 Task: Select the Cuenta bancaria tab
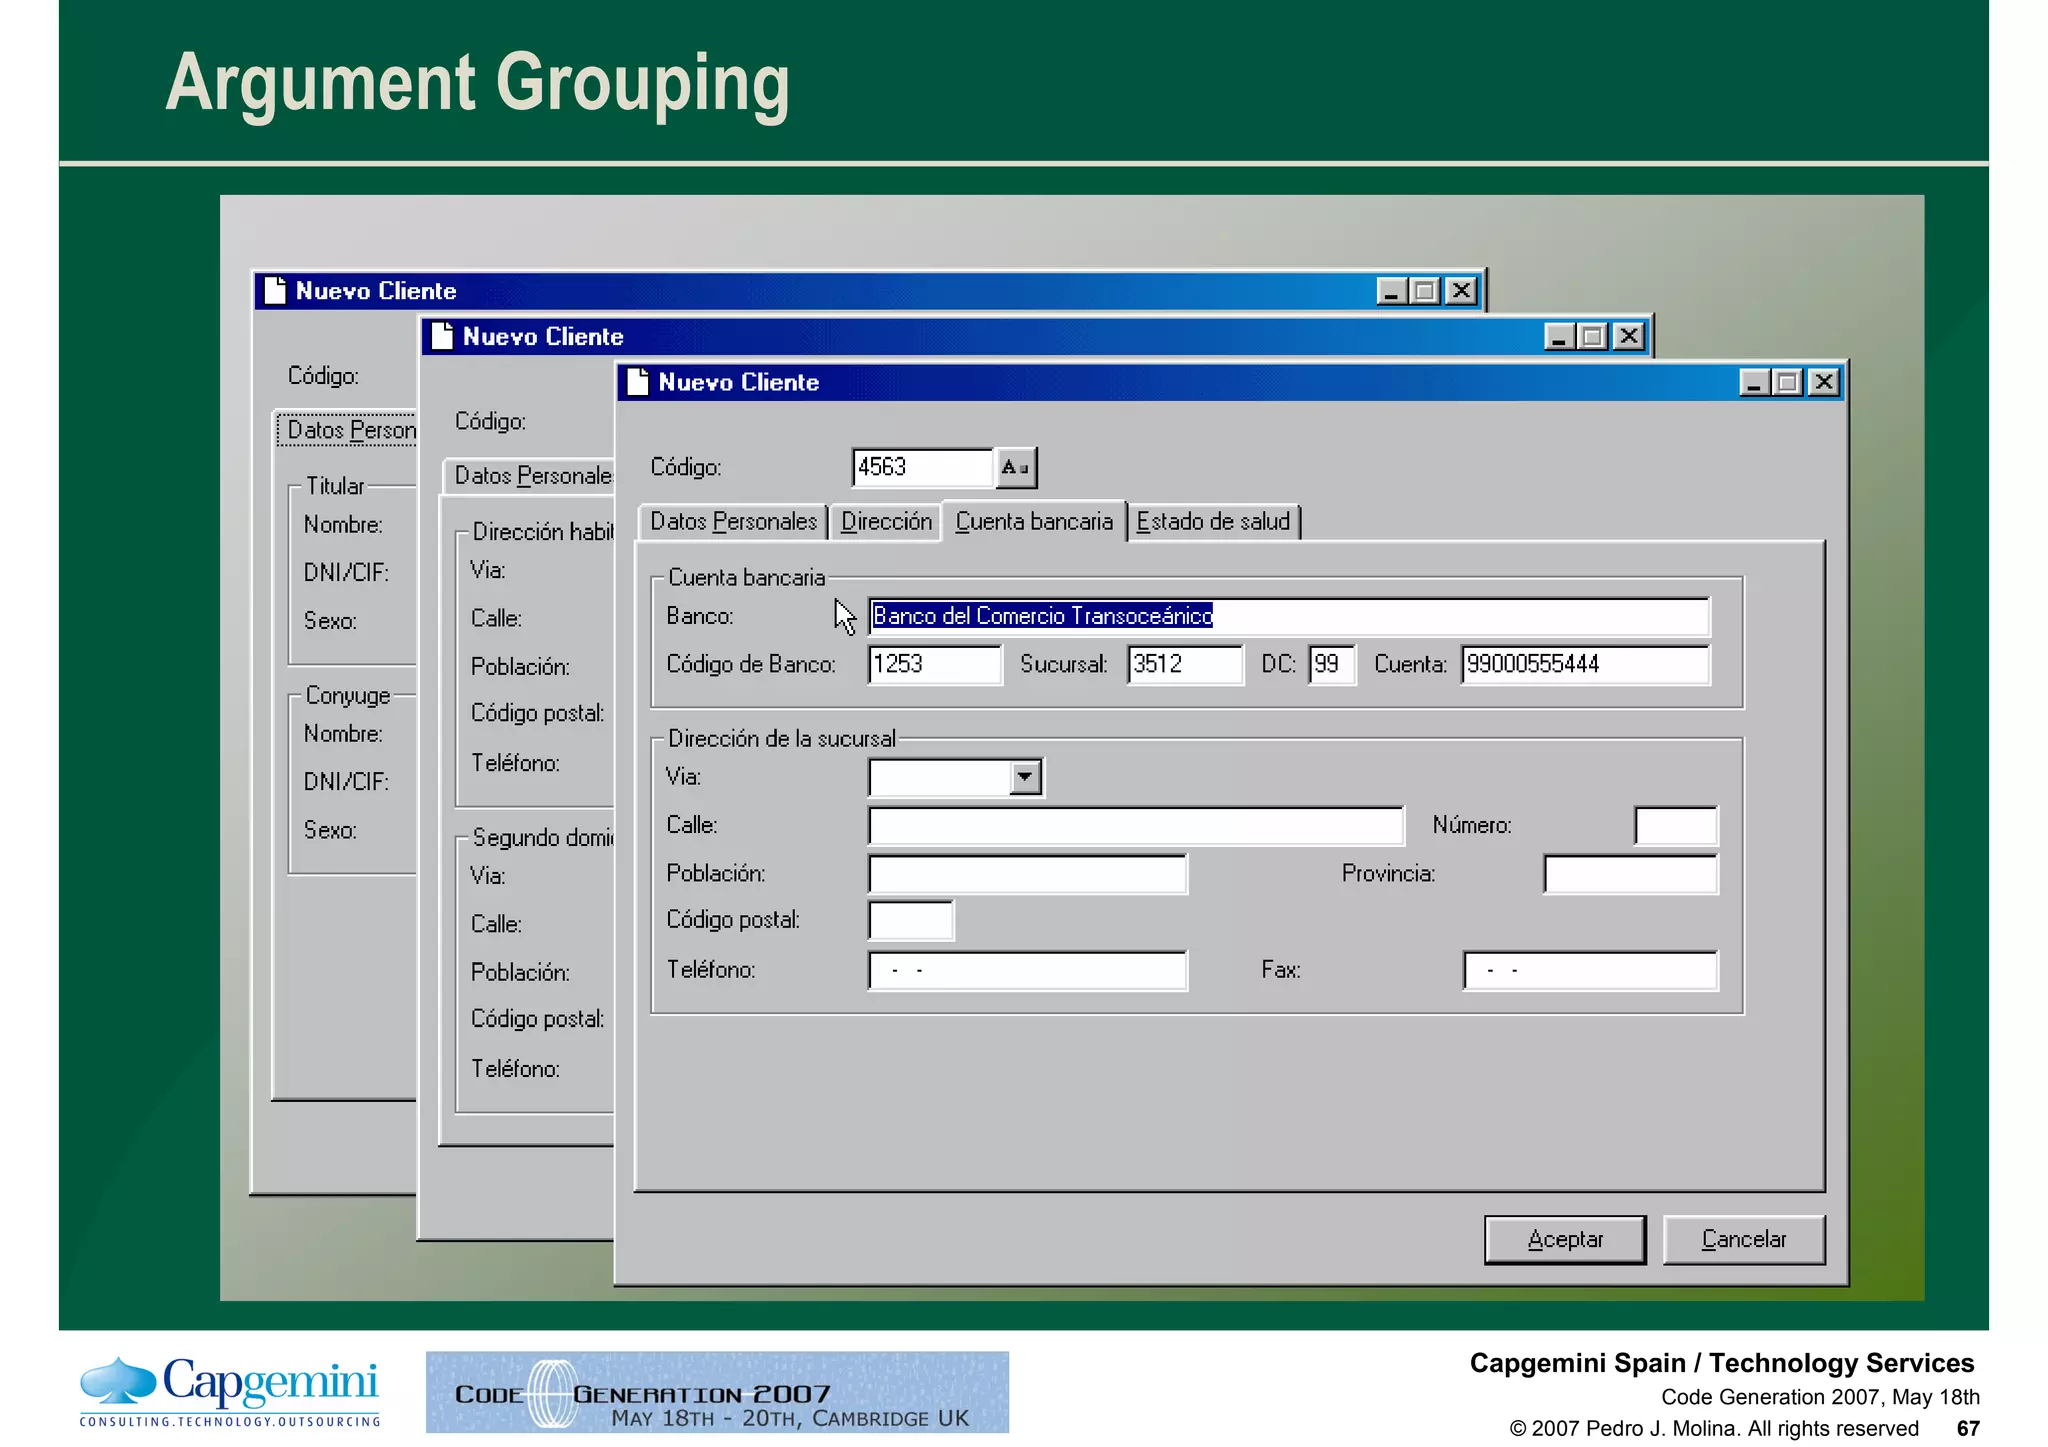(x=1034, y=521)
